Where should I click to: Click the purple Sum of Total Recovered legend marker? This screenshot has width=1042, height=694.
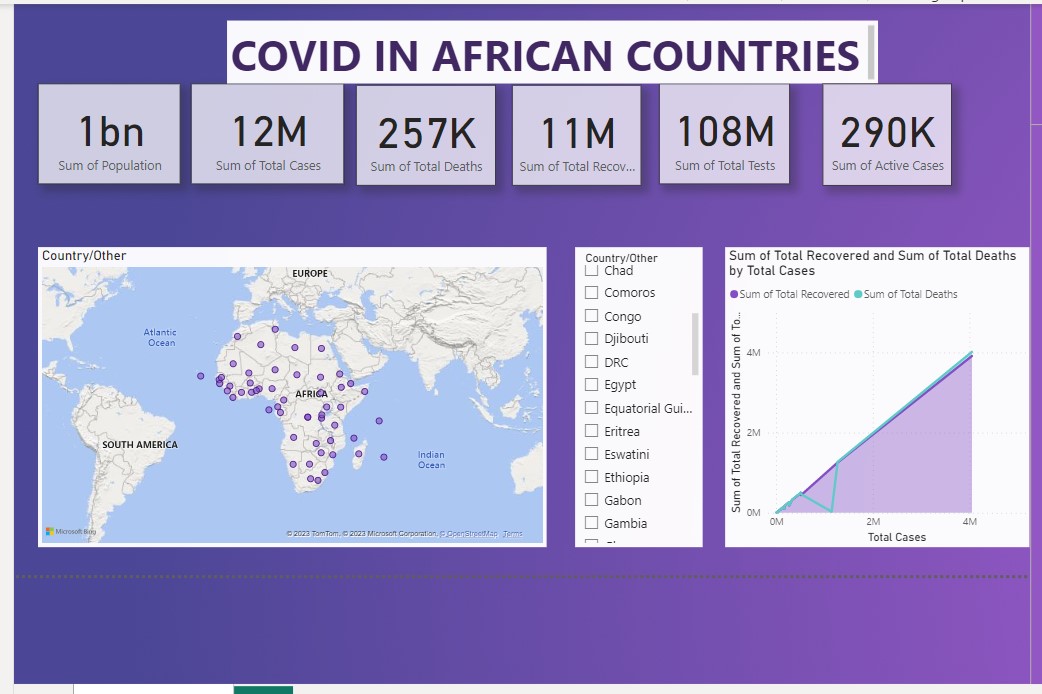click(x=734, y=295)
